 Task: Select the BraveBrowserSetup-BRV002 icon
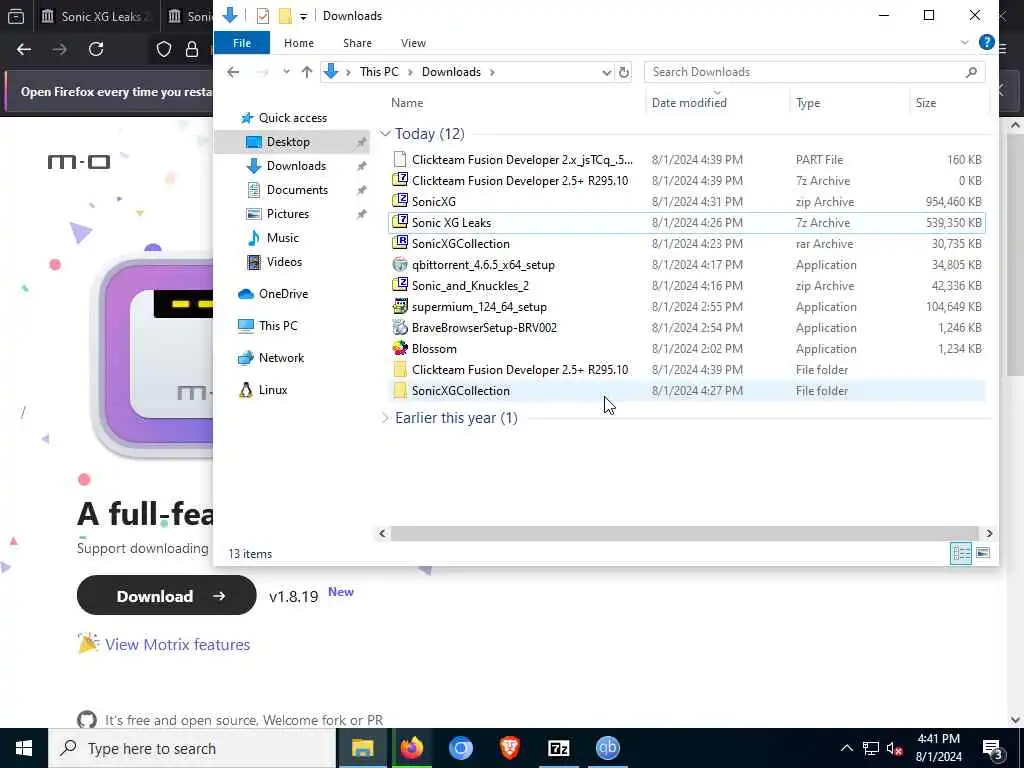pyautogui.click(x=400, y=327)
